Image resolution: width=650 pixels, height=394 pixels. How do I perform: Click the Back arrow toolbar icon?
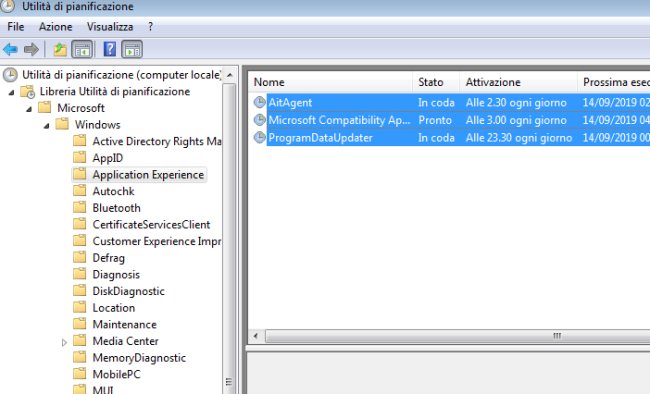10,50
